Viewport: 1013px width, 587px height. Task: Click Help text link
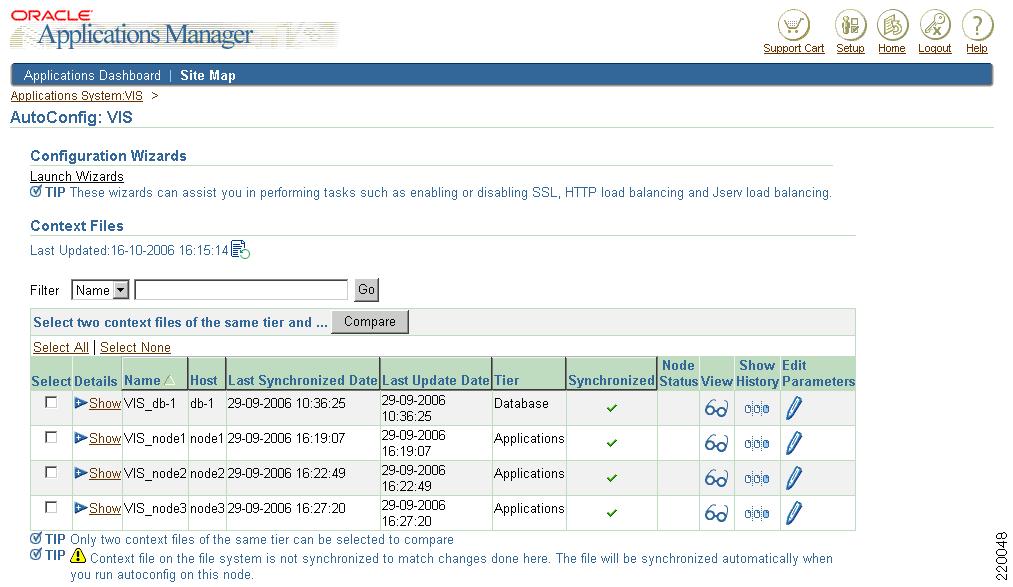click(x=977, y=48)
